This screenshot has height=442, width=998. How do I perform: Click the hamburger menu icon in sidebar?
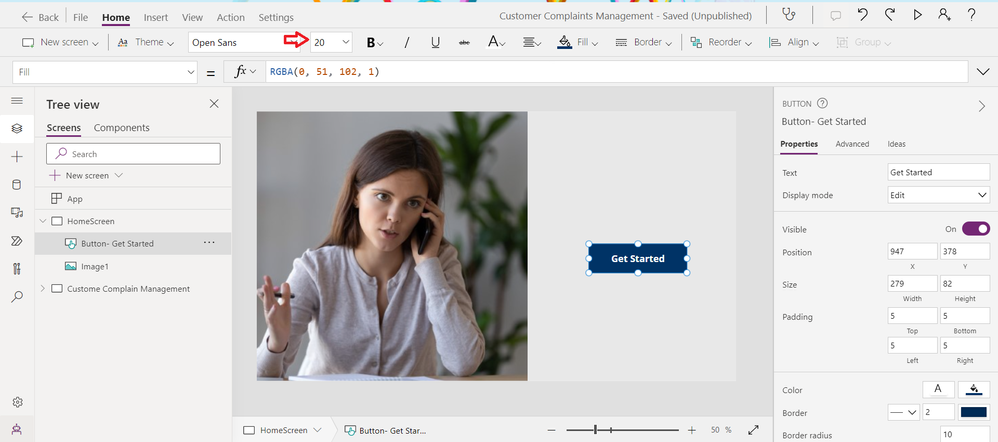pos(17,101)
